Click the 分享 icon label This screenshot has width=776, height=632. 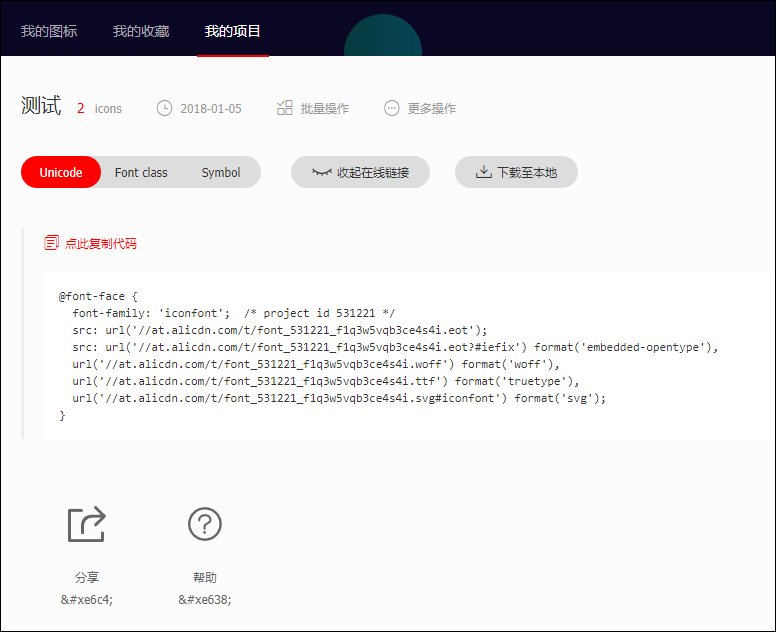[87, 578]
